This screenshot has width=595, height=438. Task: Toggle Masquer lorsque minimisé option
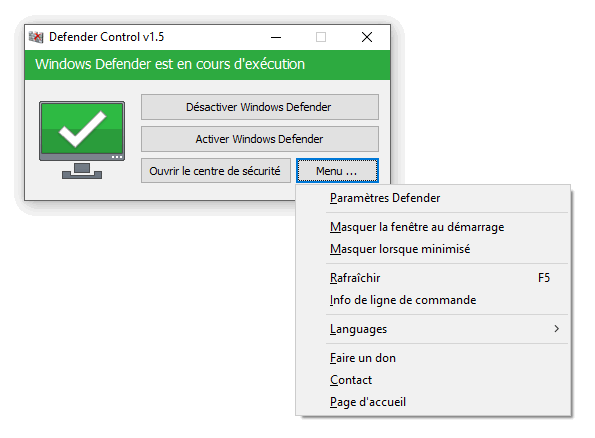coord(433,249)
